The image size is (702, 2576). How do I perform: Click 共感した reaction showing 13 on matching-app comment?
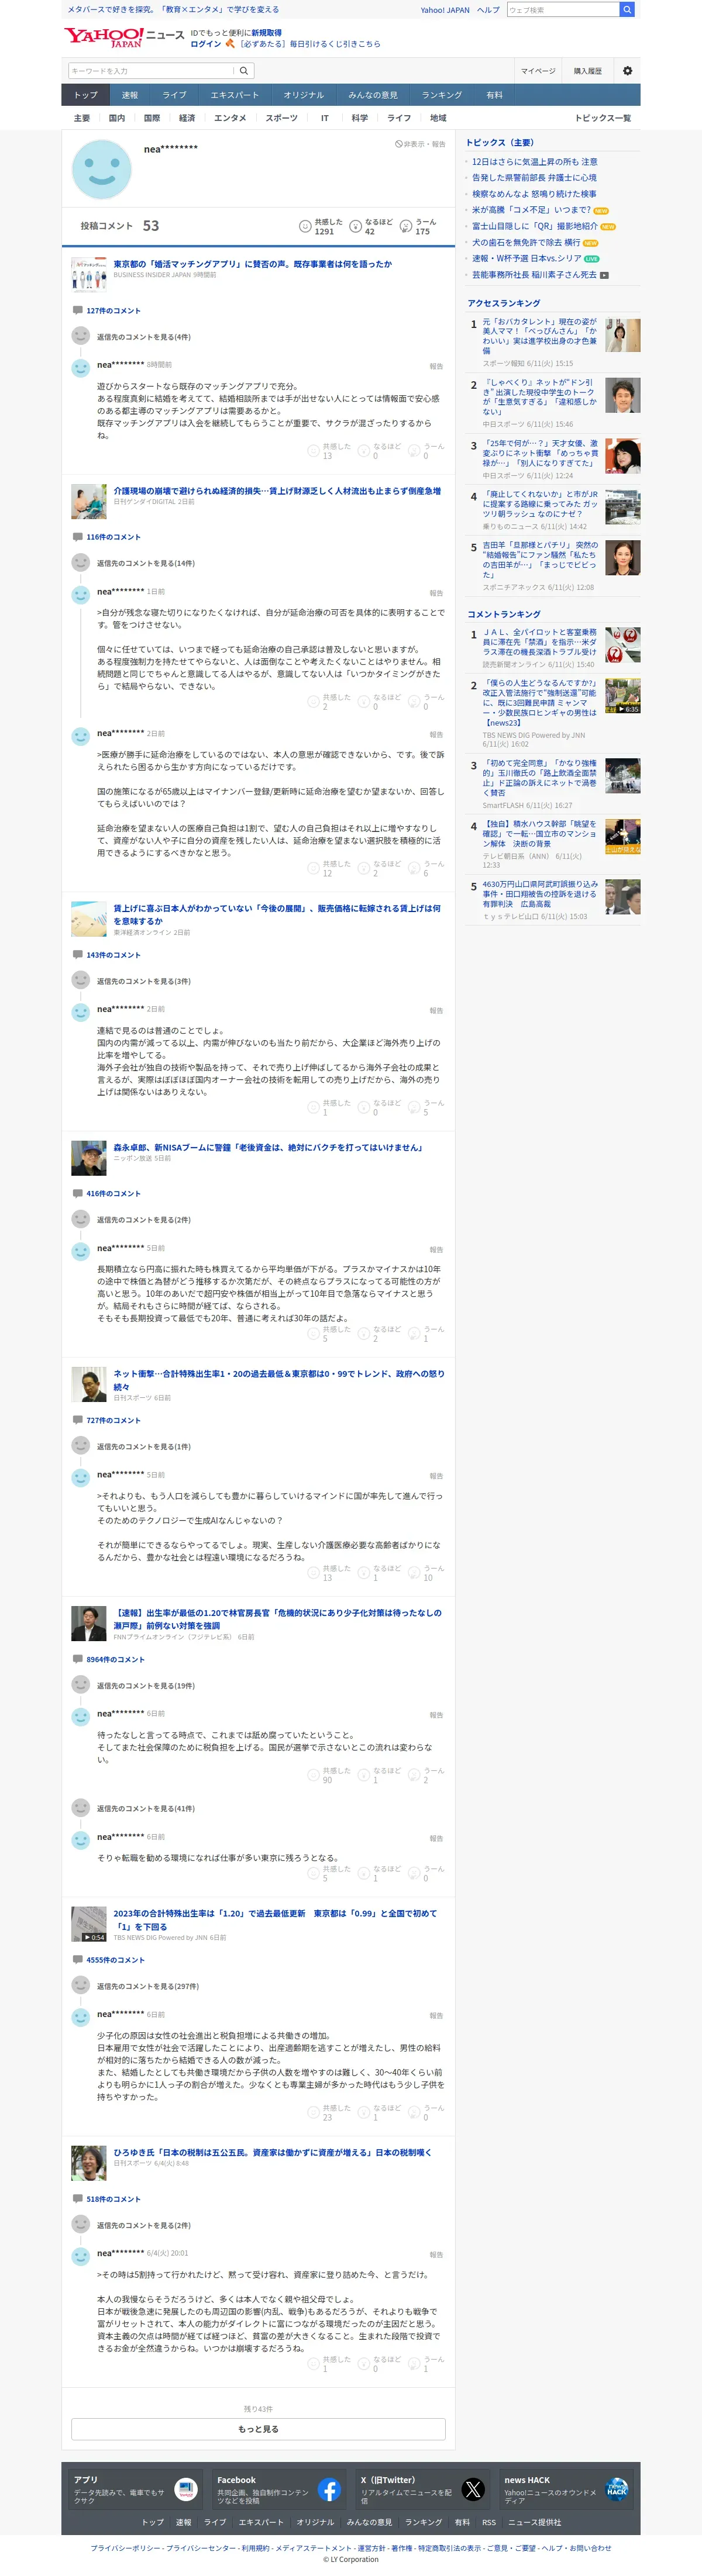click(x=329, y=451)
